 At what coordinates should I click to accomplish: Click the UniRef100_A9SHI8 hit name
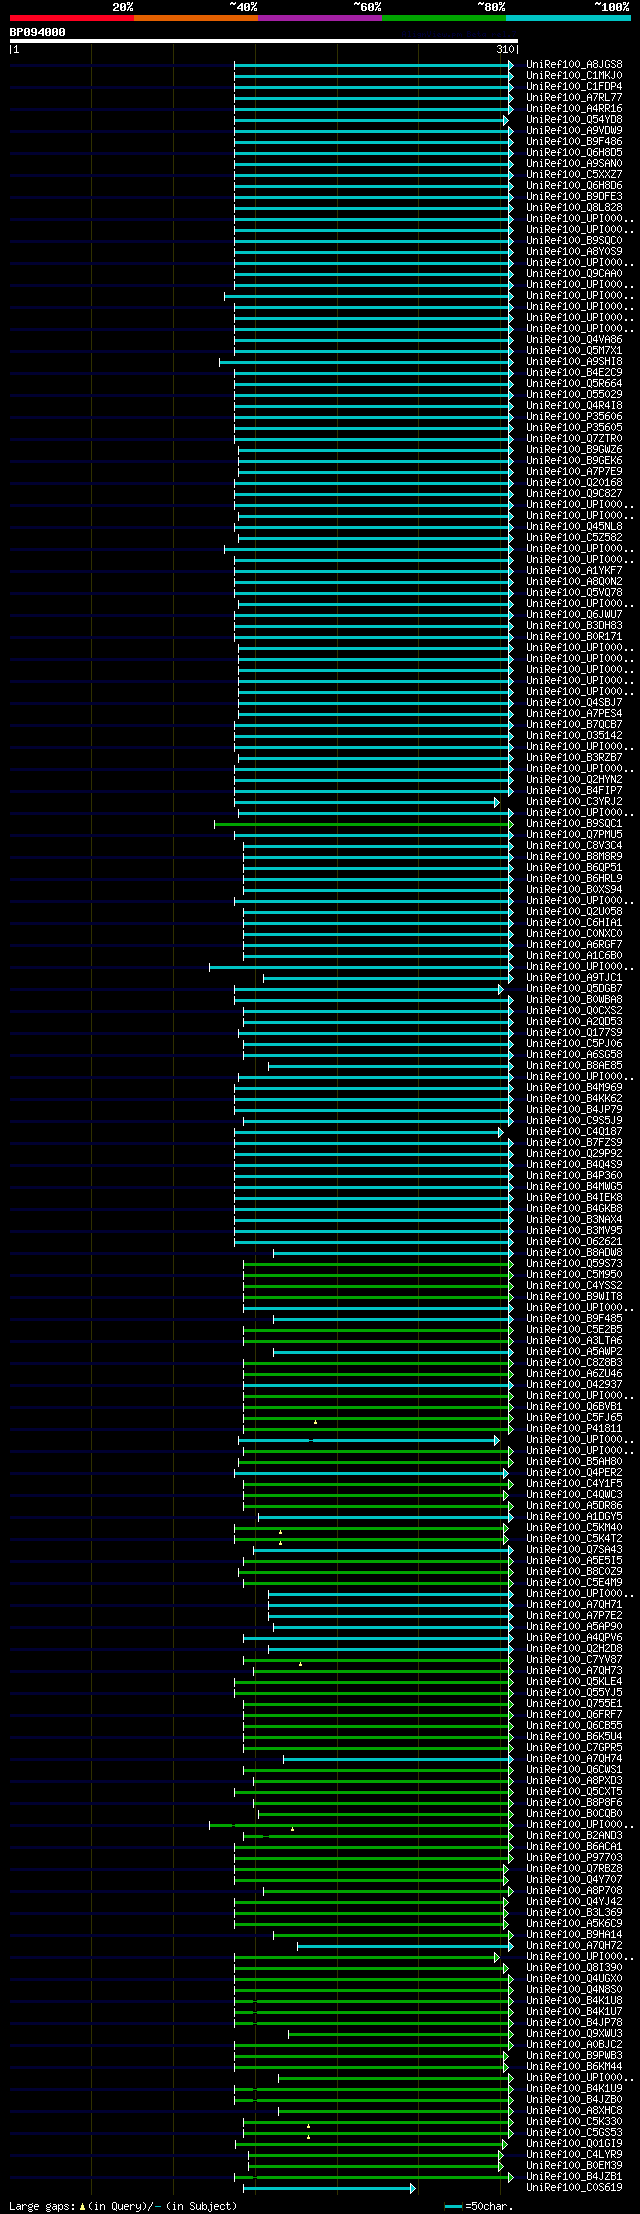click(574, 361)
